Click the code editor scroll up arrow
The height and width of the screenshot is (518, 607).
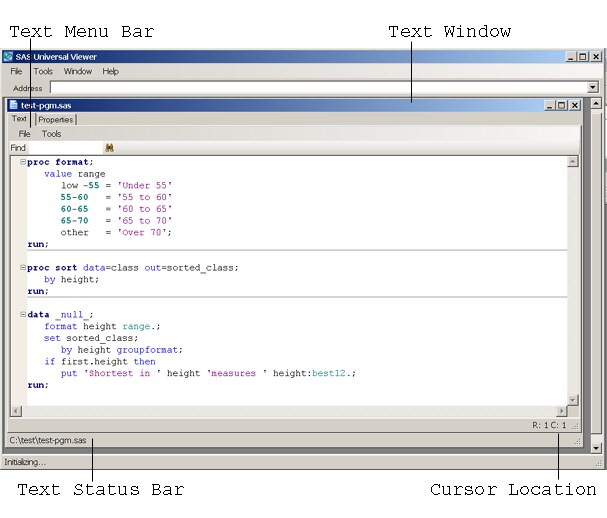(x=573, y=162)
